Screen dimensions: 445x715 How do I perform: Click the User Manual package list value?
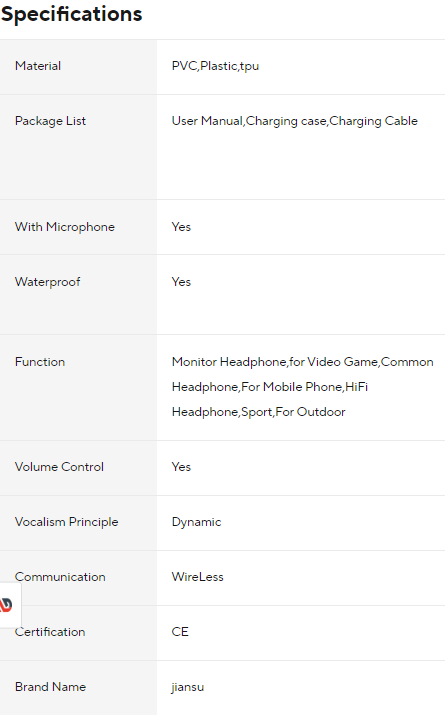[295, 121]
